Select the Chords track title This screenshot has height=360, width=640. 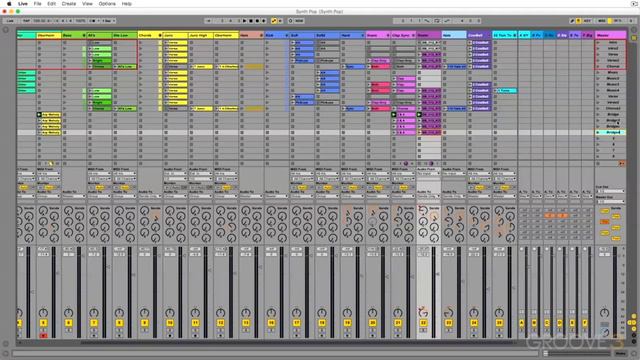coord(146,36)
